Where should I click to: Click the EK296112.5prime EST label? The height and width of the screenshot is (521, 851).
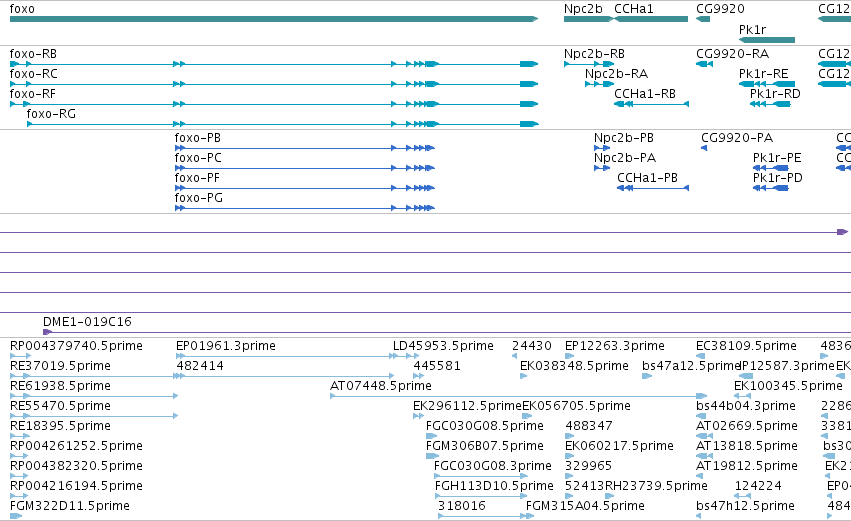coord(467,406)
